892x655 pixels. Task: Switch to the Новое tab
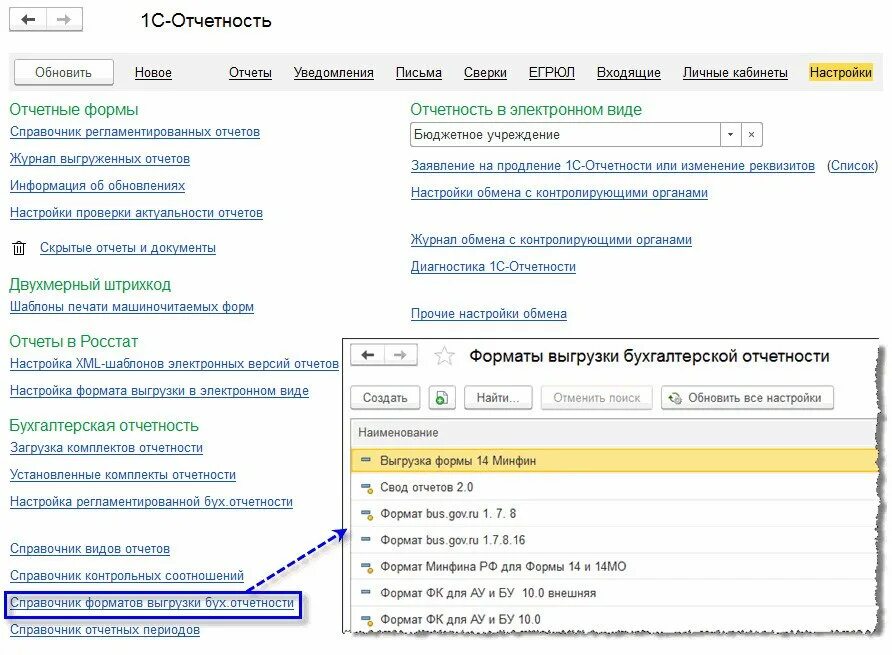(x=153, y=73)
